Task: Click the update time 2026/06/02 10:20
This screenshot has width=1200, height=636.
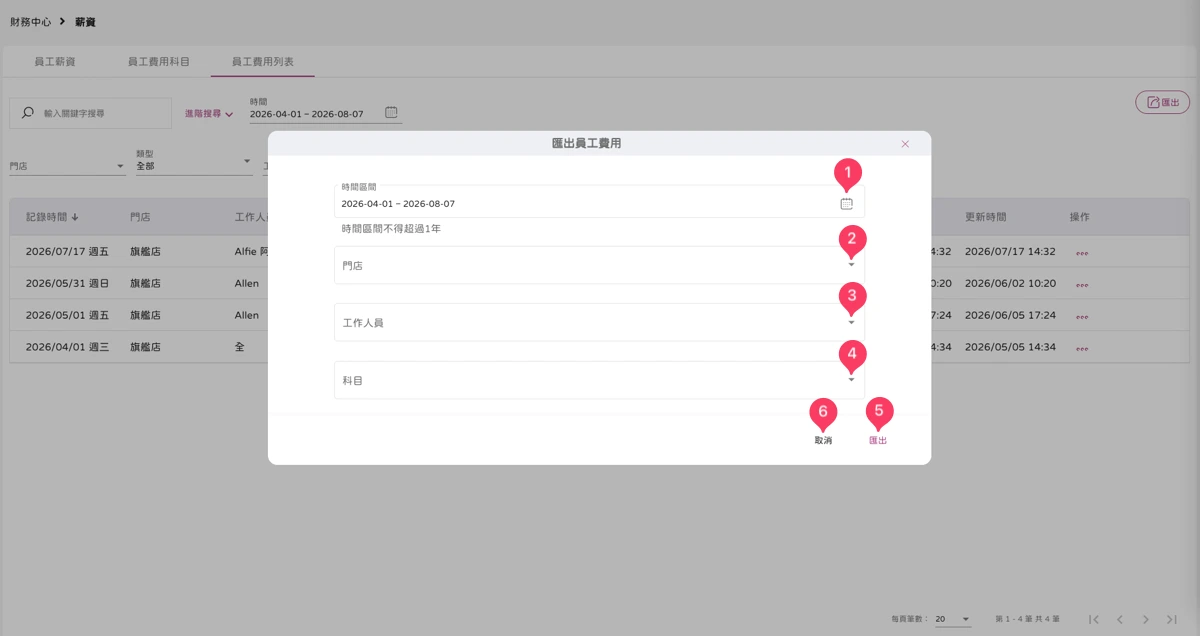Action: 1010,284
